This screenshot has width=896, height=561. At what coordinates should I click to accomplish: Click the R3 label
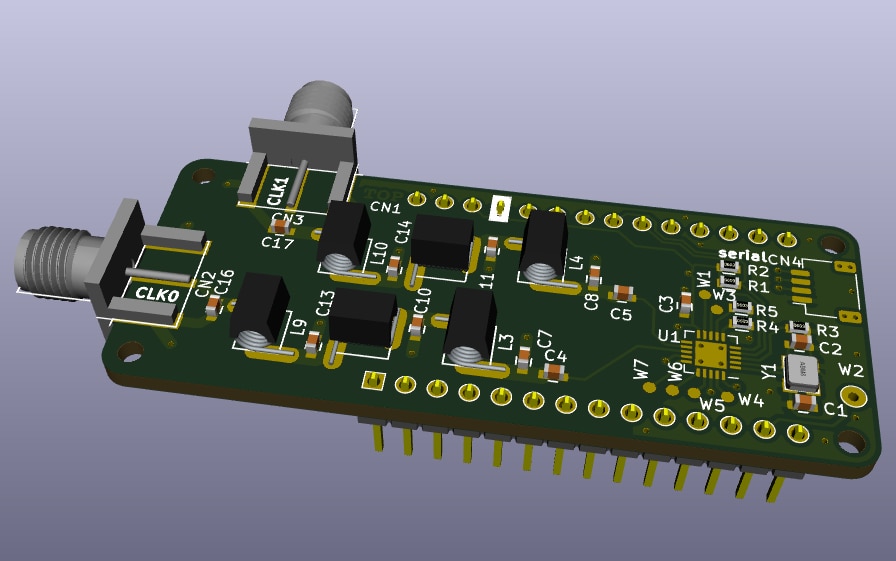coord(827,331)
